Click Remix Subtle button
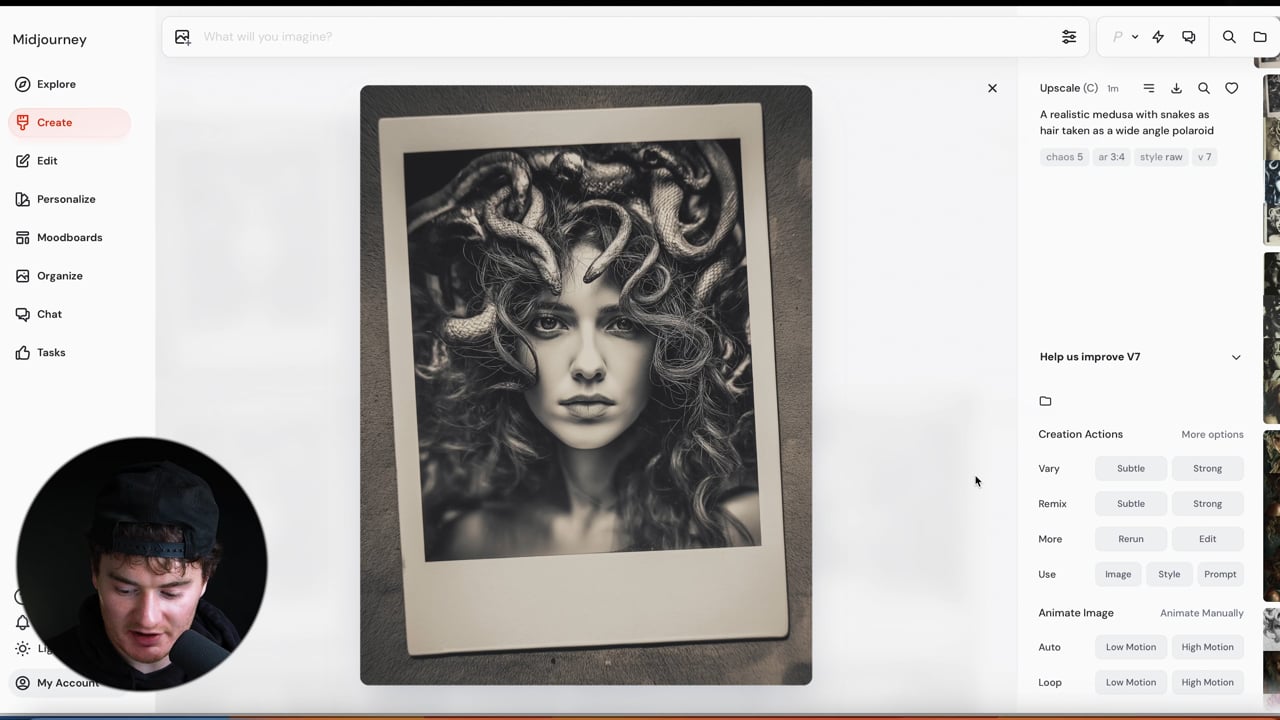Viewport: 1280px width, 720px height. click(x=1131, y=504)
